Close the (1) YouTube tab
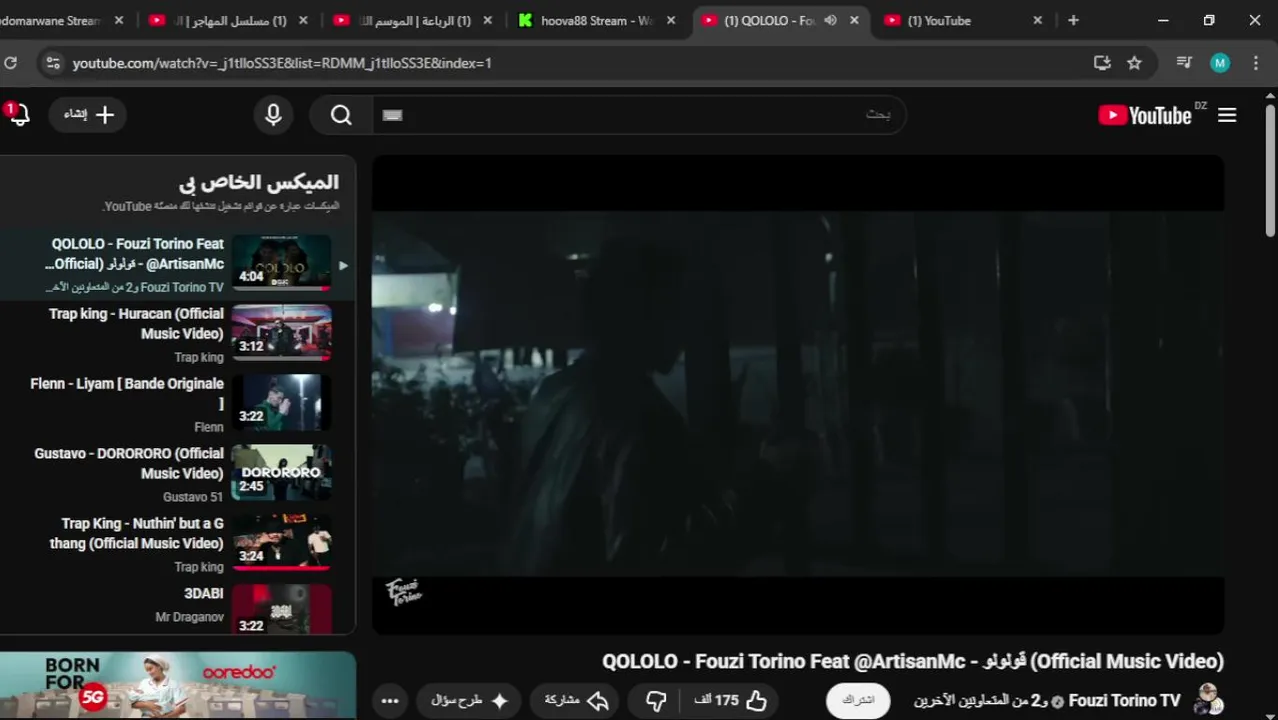 click(x=1037, y=20)
